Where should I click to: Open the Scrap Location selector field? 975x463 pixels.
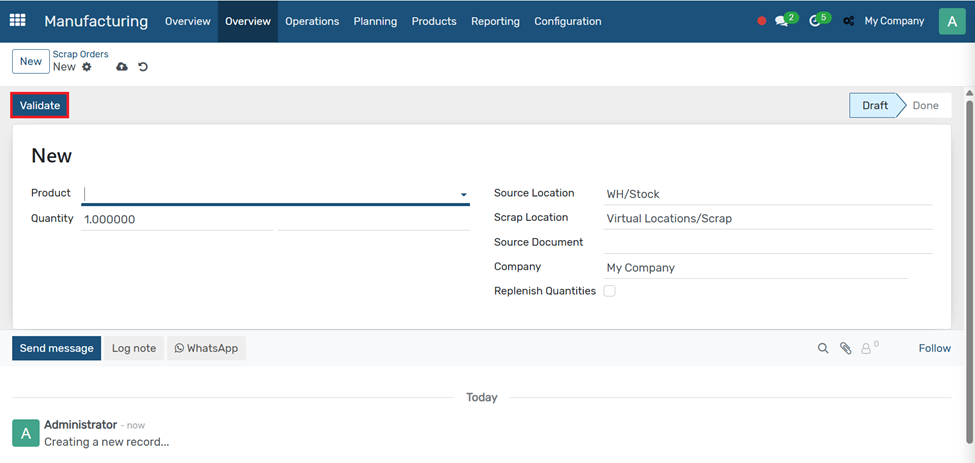pyautogui.click(x=768, y=218)
